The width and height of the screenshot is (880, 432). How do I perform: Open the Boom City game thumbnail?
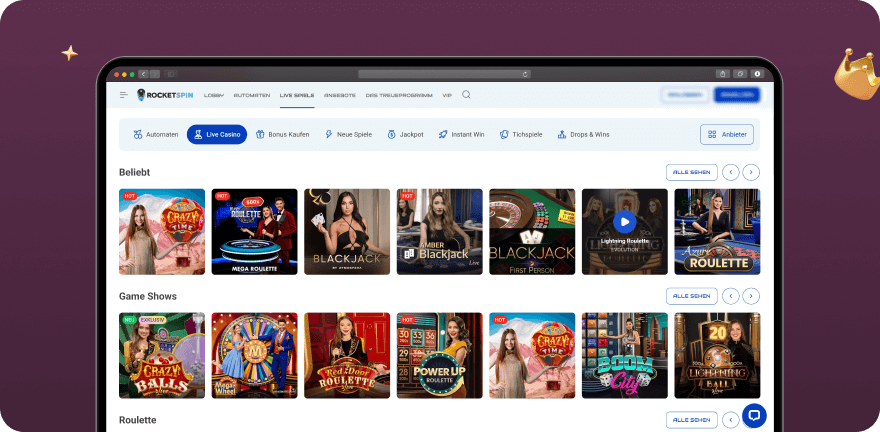[x=624, y=355]
